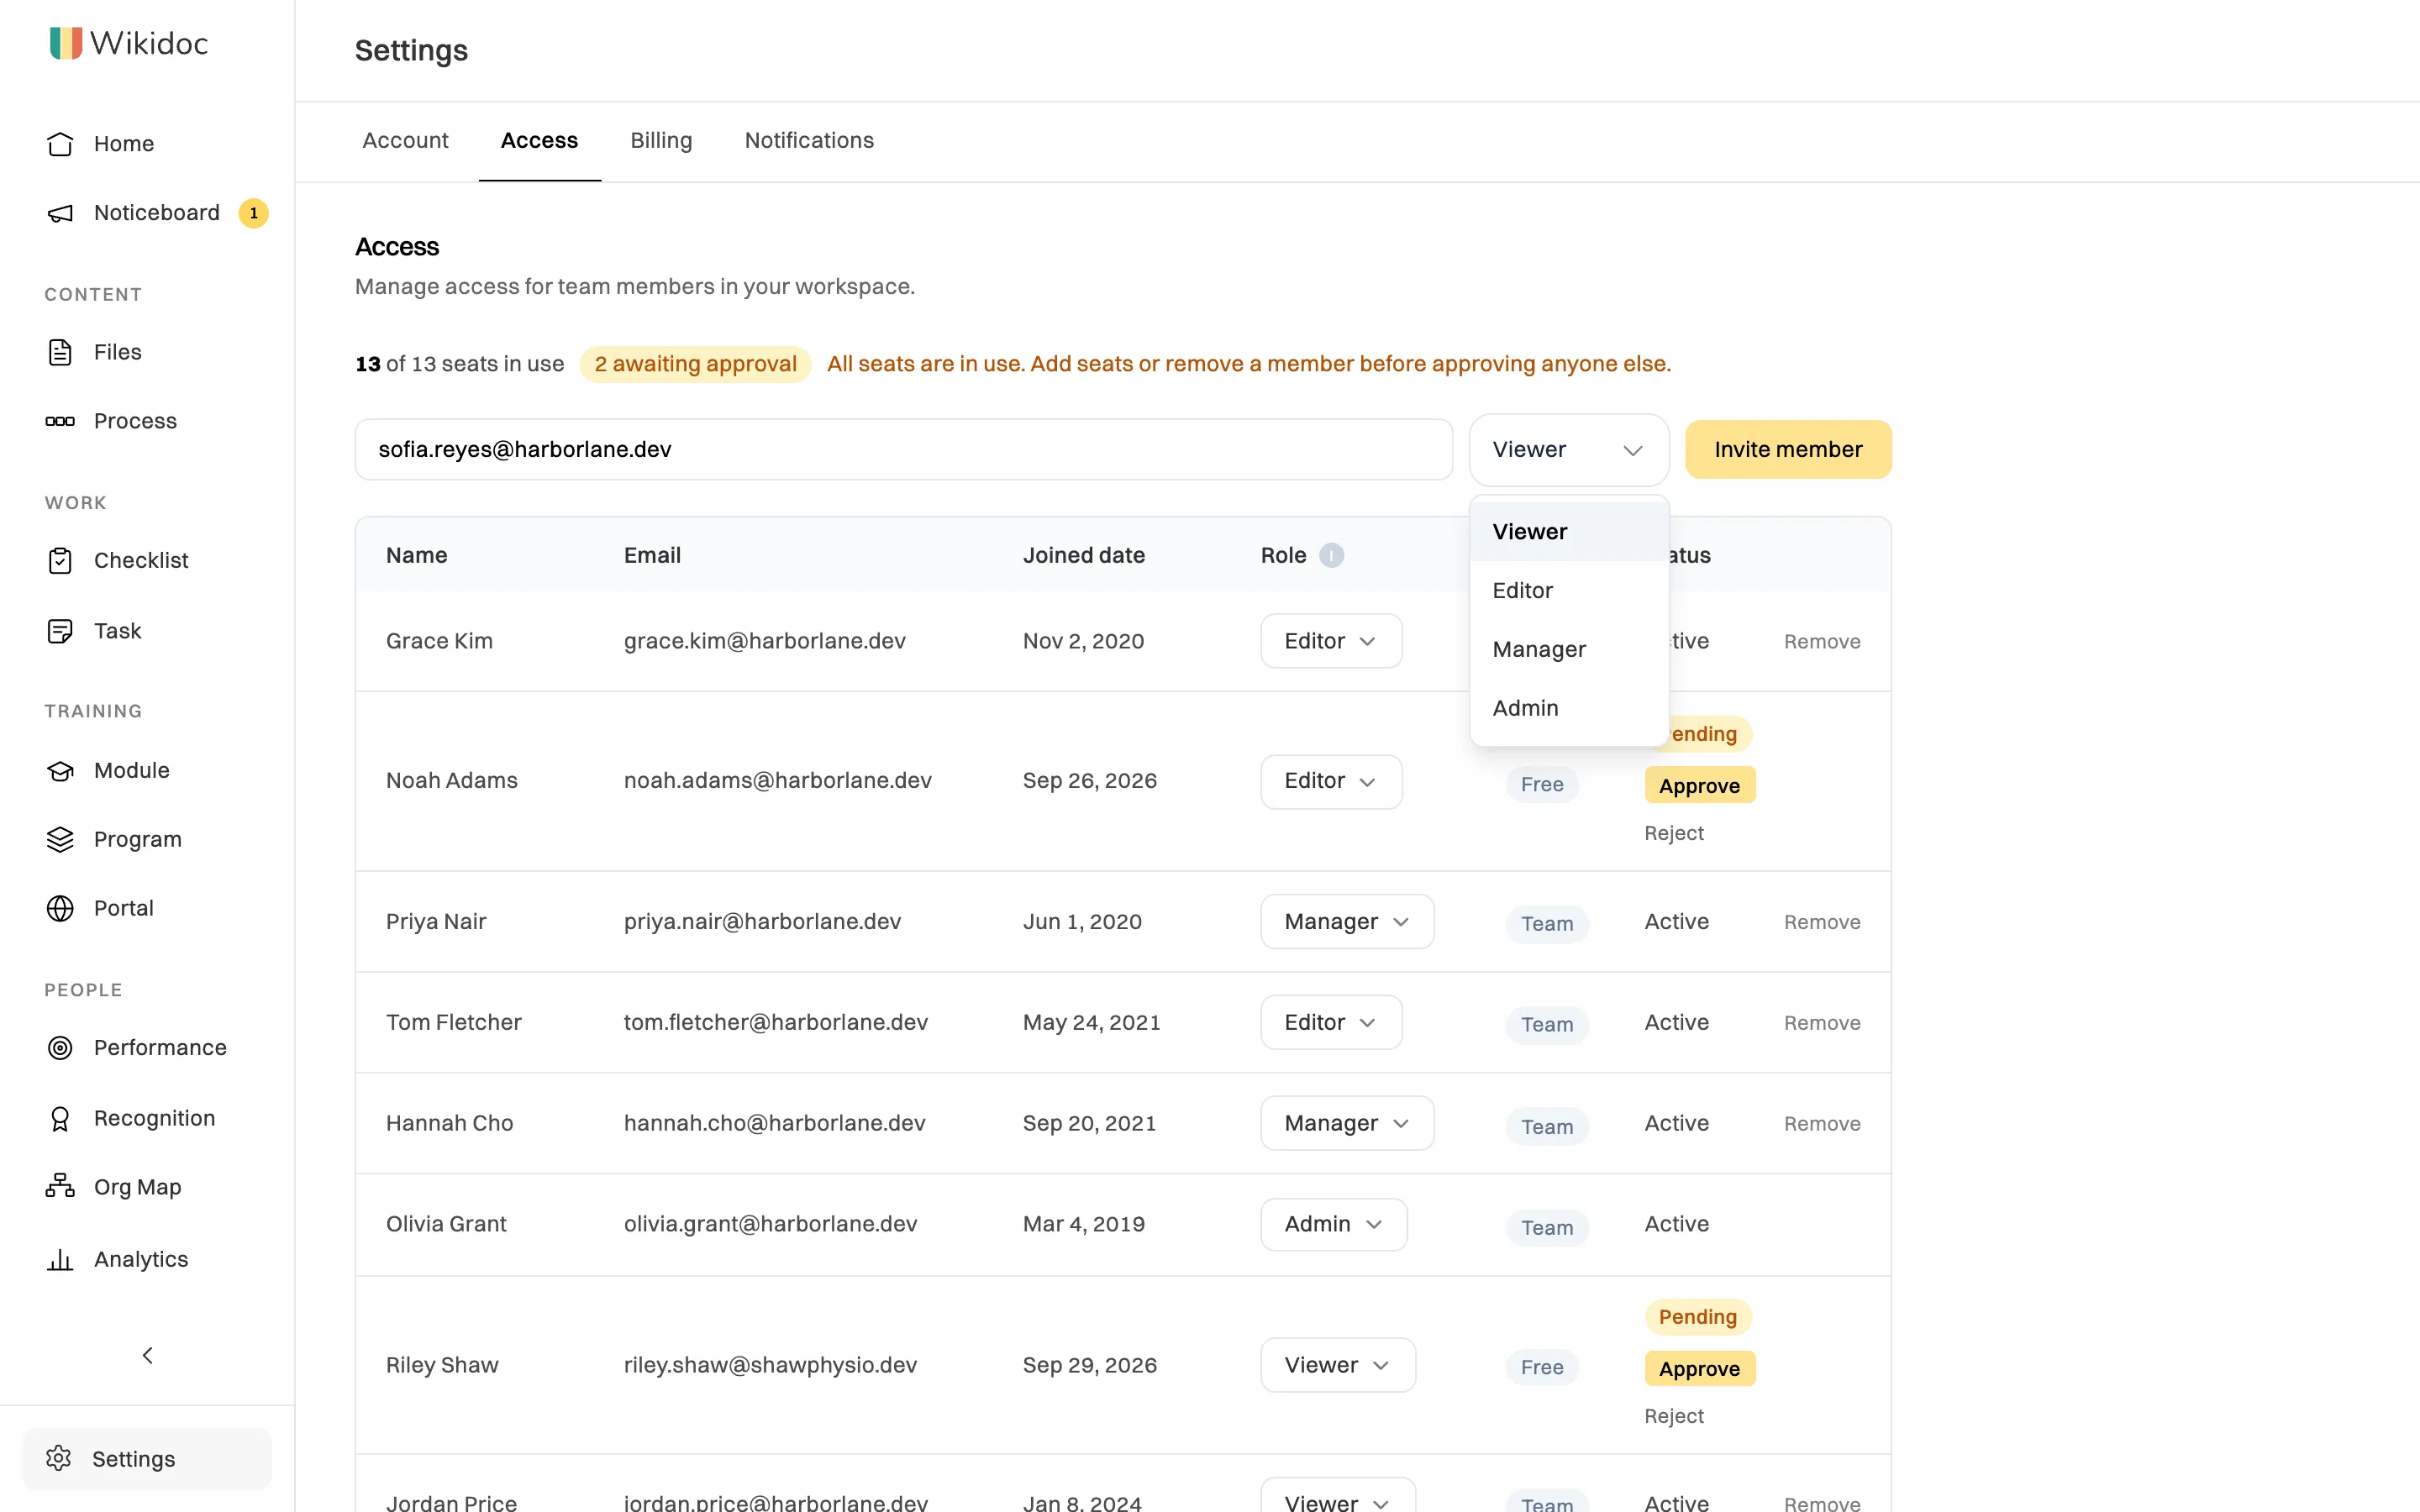The height and width of the screenshot is (1512, 2420).
Task: Click the Program layers icon
Action: [x=60, y=840]
